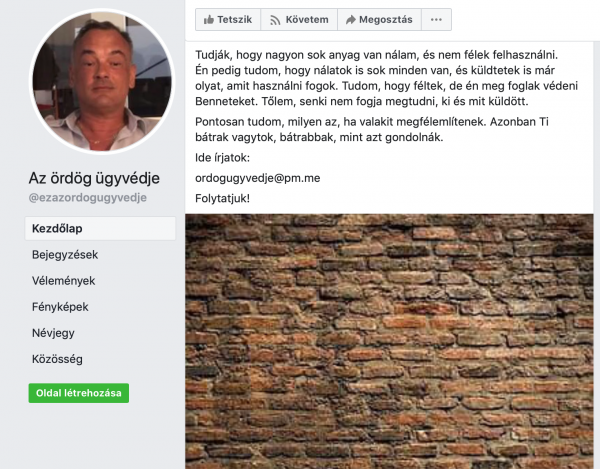Open the brick wall post image

coord(389,341)
